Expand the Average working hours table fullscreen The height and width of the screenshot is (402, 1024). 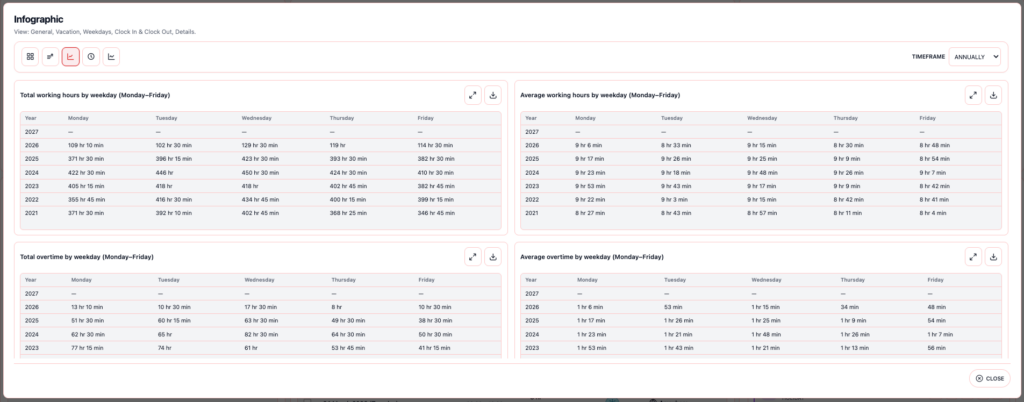click(x=973, y=95)
